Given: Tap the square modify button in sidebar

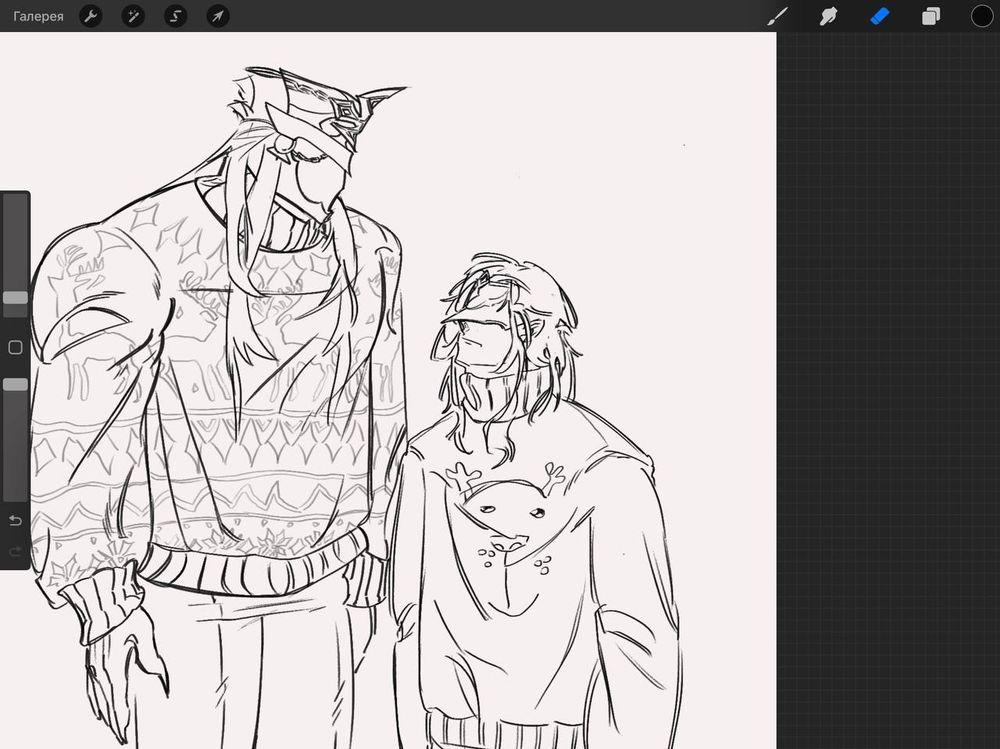Looking at the screenshot, I should pos(15,347).
